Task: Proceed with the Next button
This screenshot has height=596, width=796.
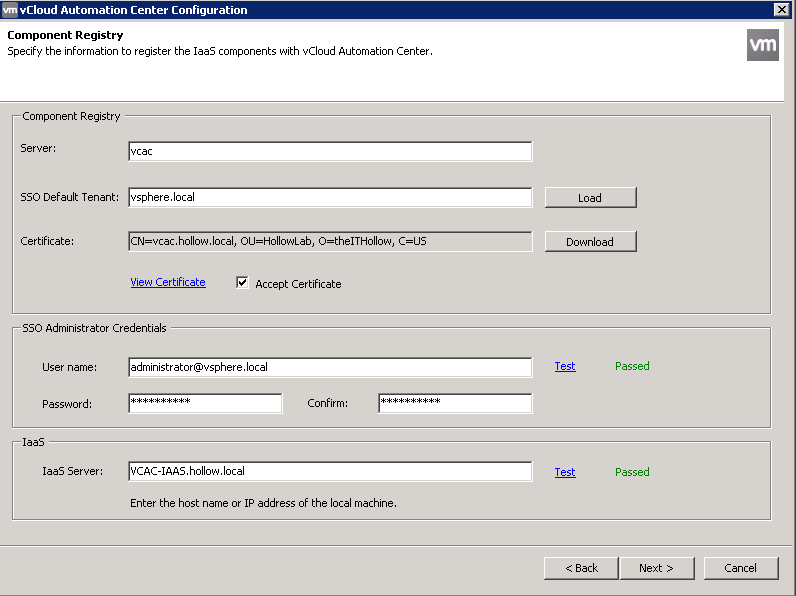Action: [x=655, y=568]
